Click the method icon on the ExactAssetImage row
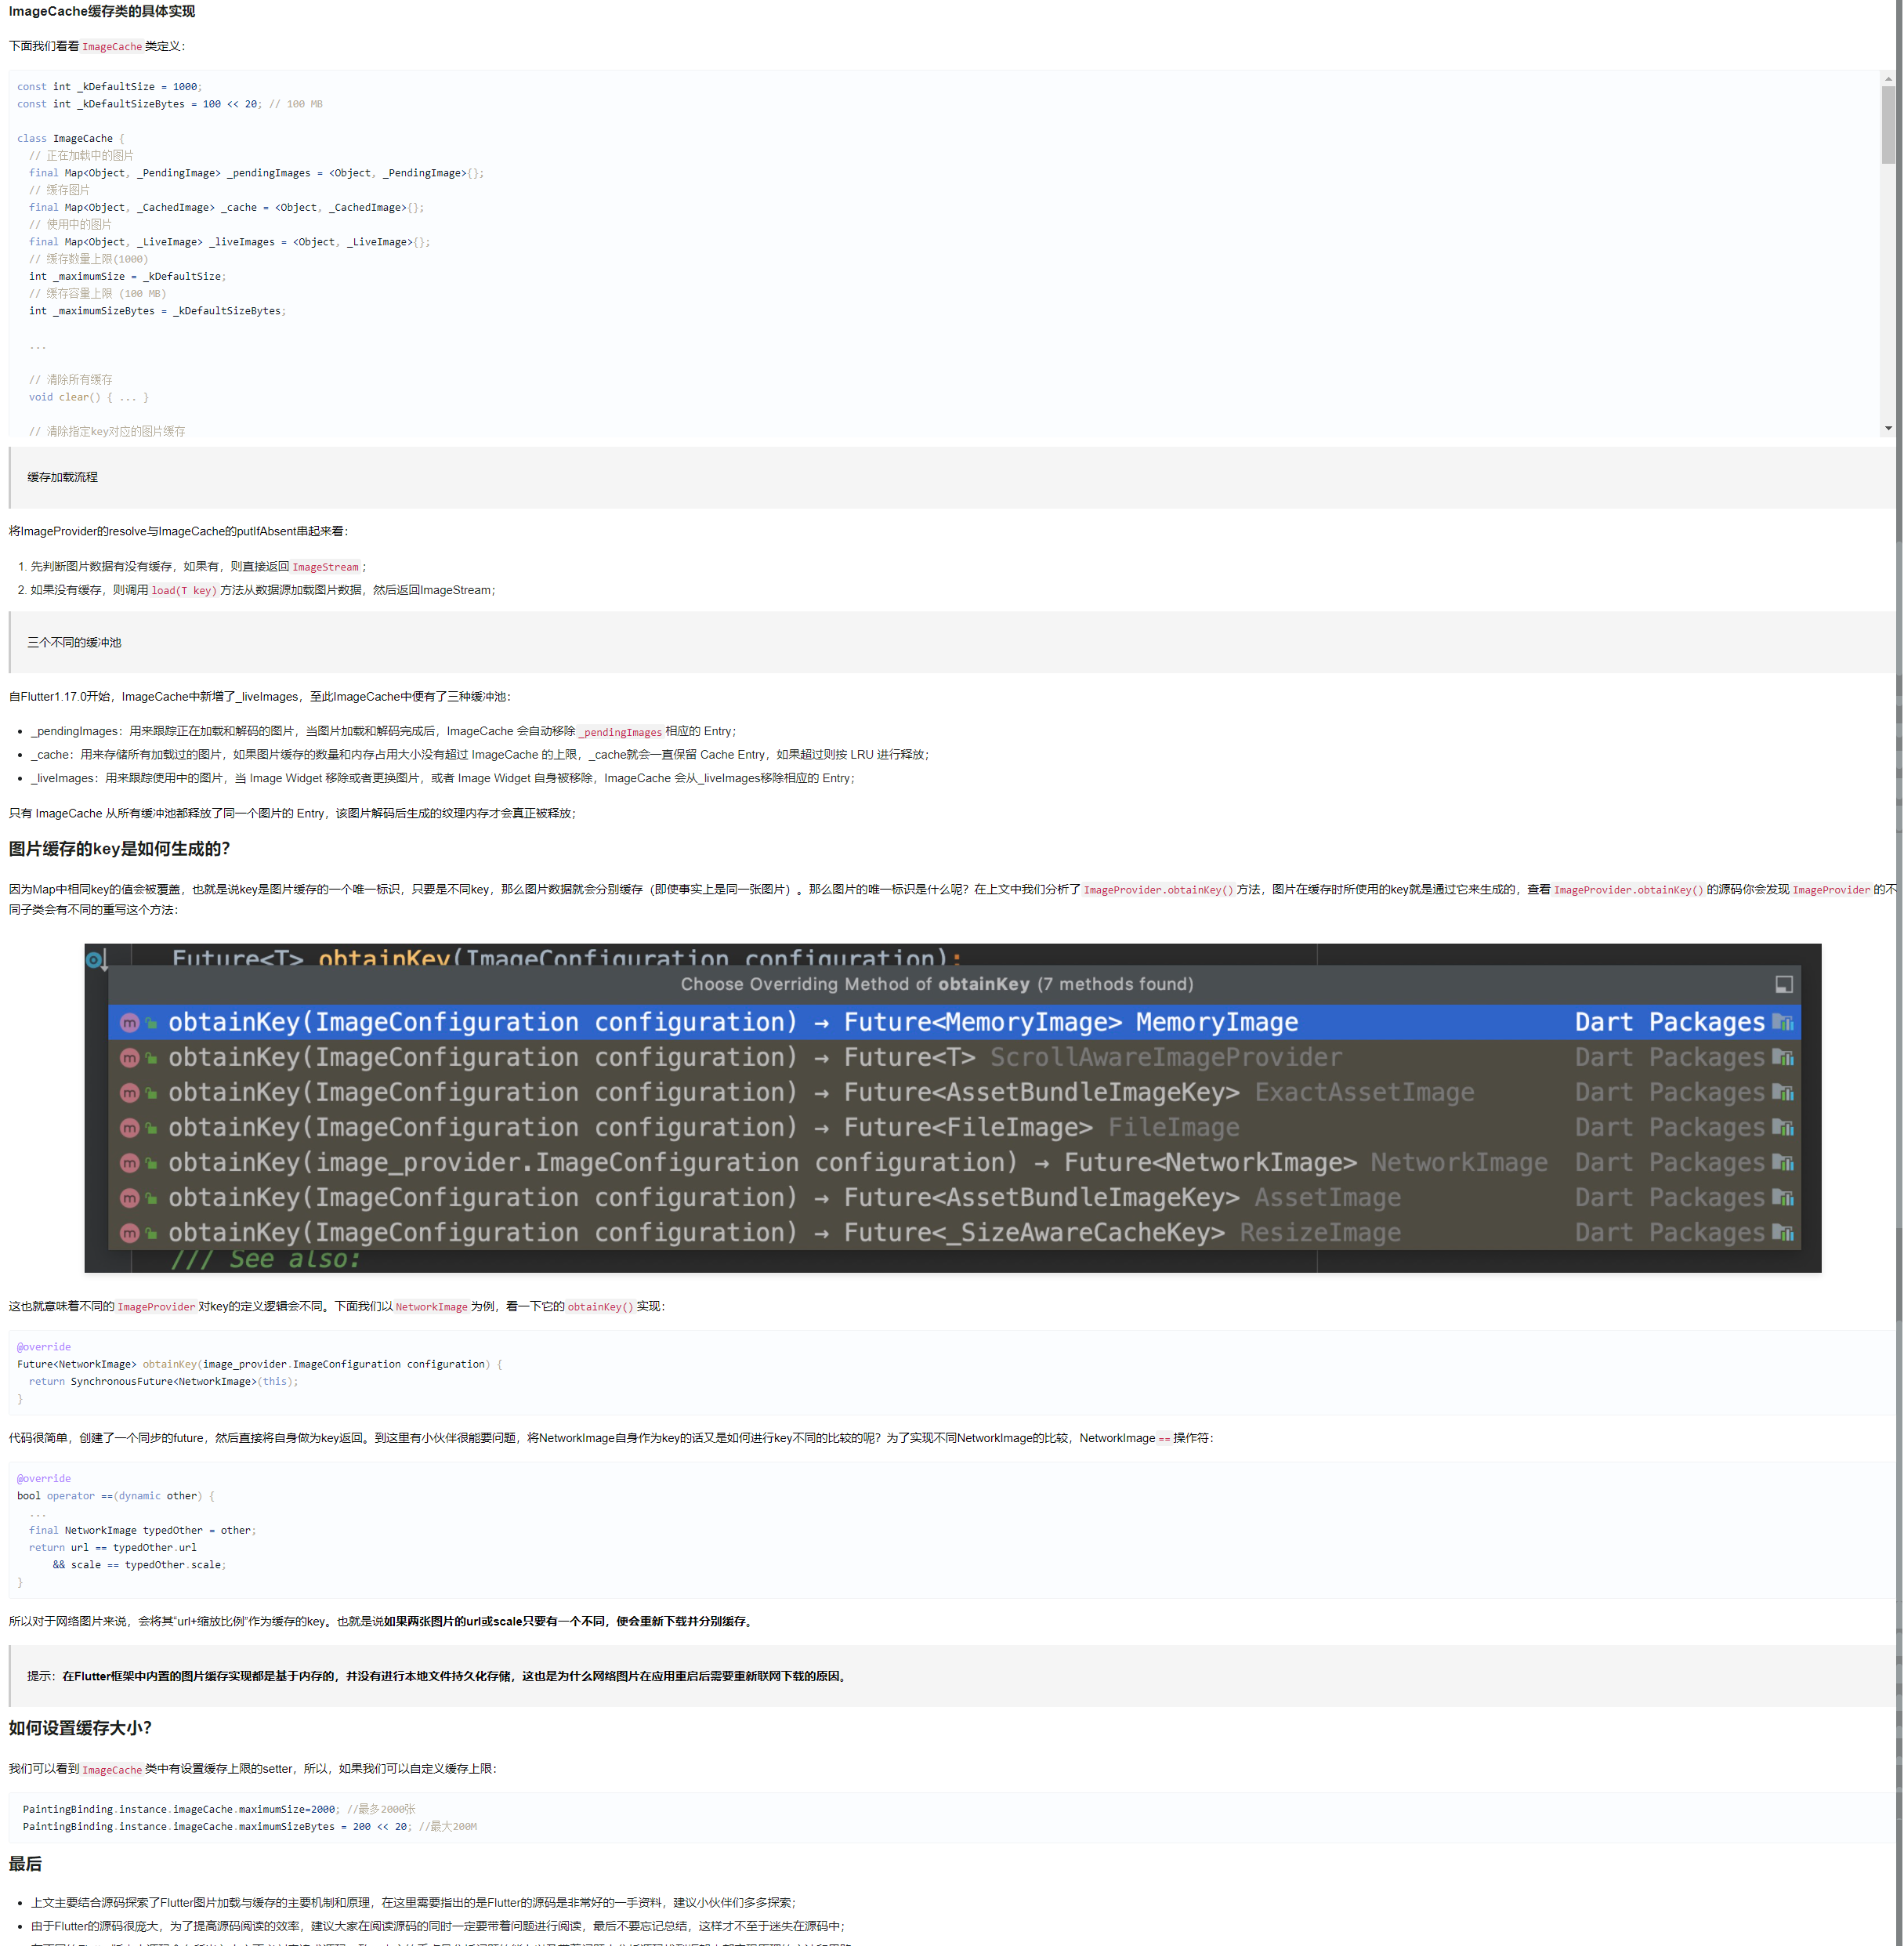The height and width of the screenshot is (1946, 1904). tap(130, 1093)
